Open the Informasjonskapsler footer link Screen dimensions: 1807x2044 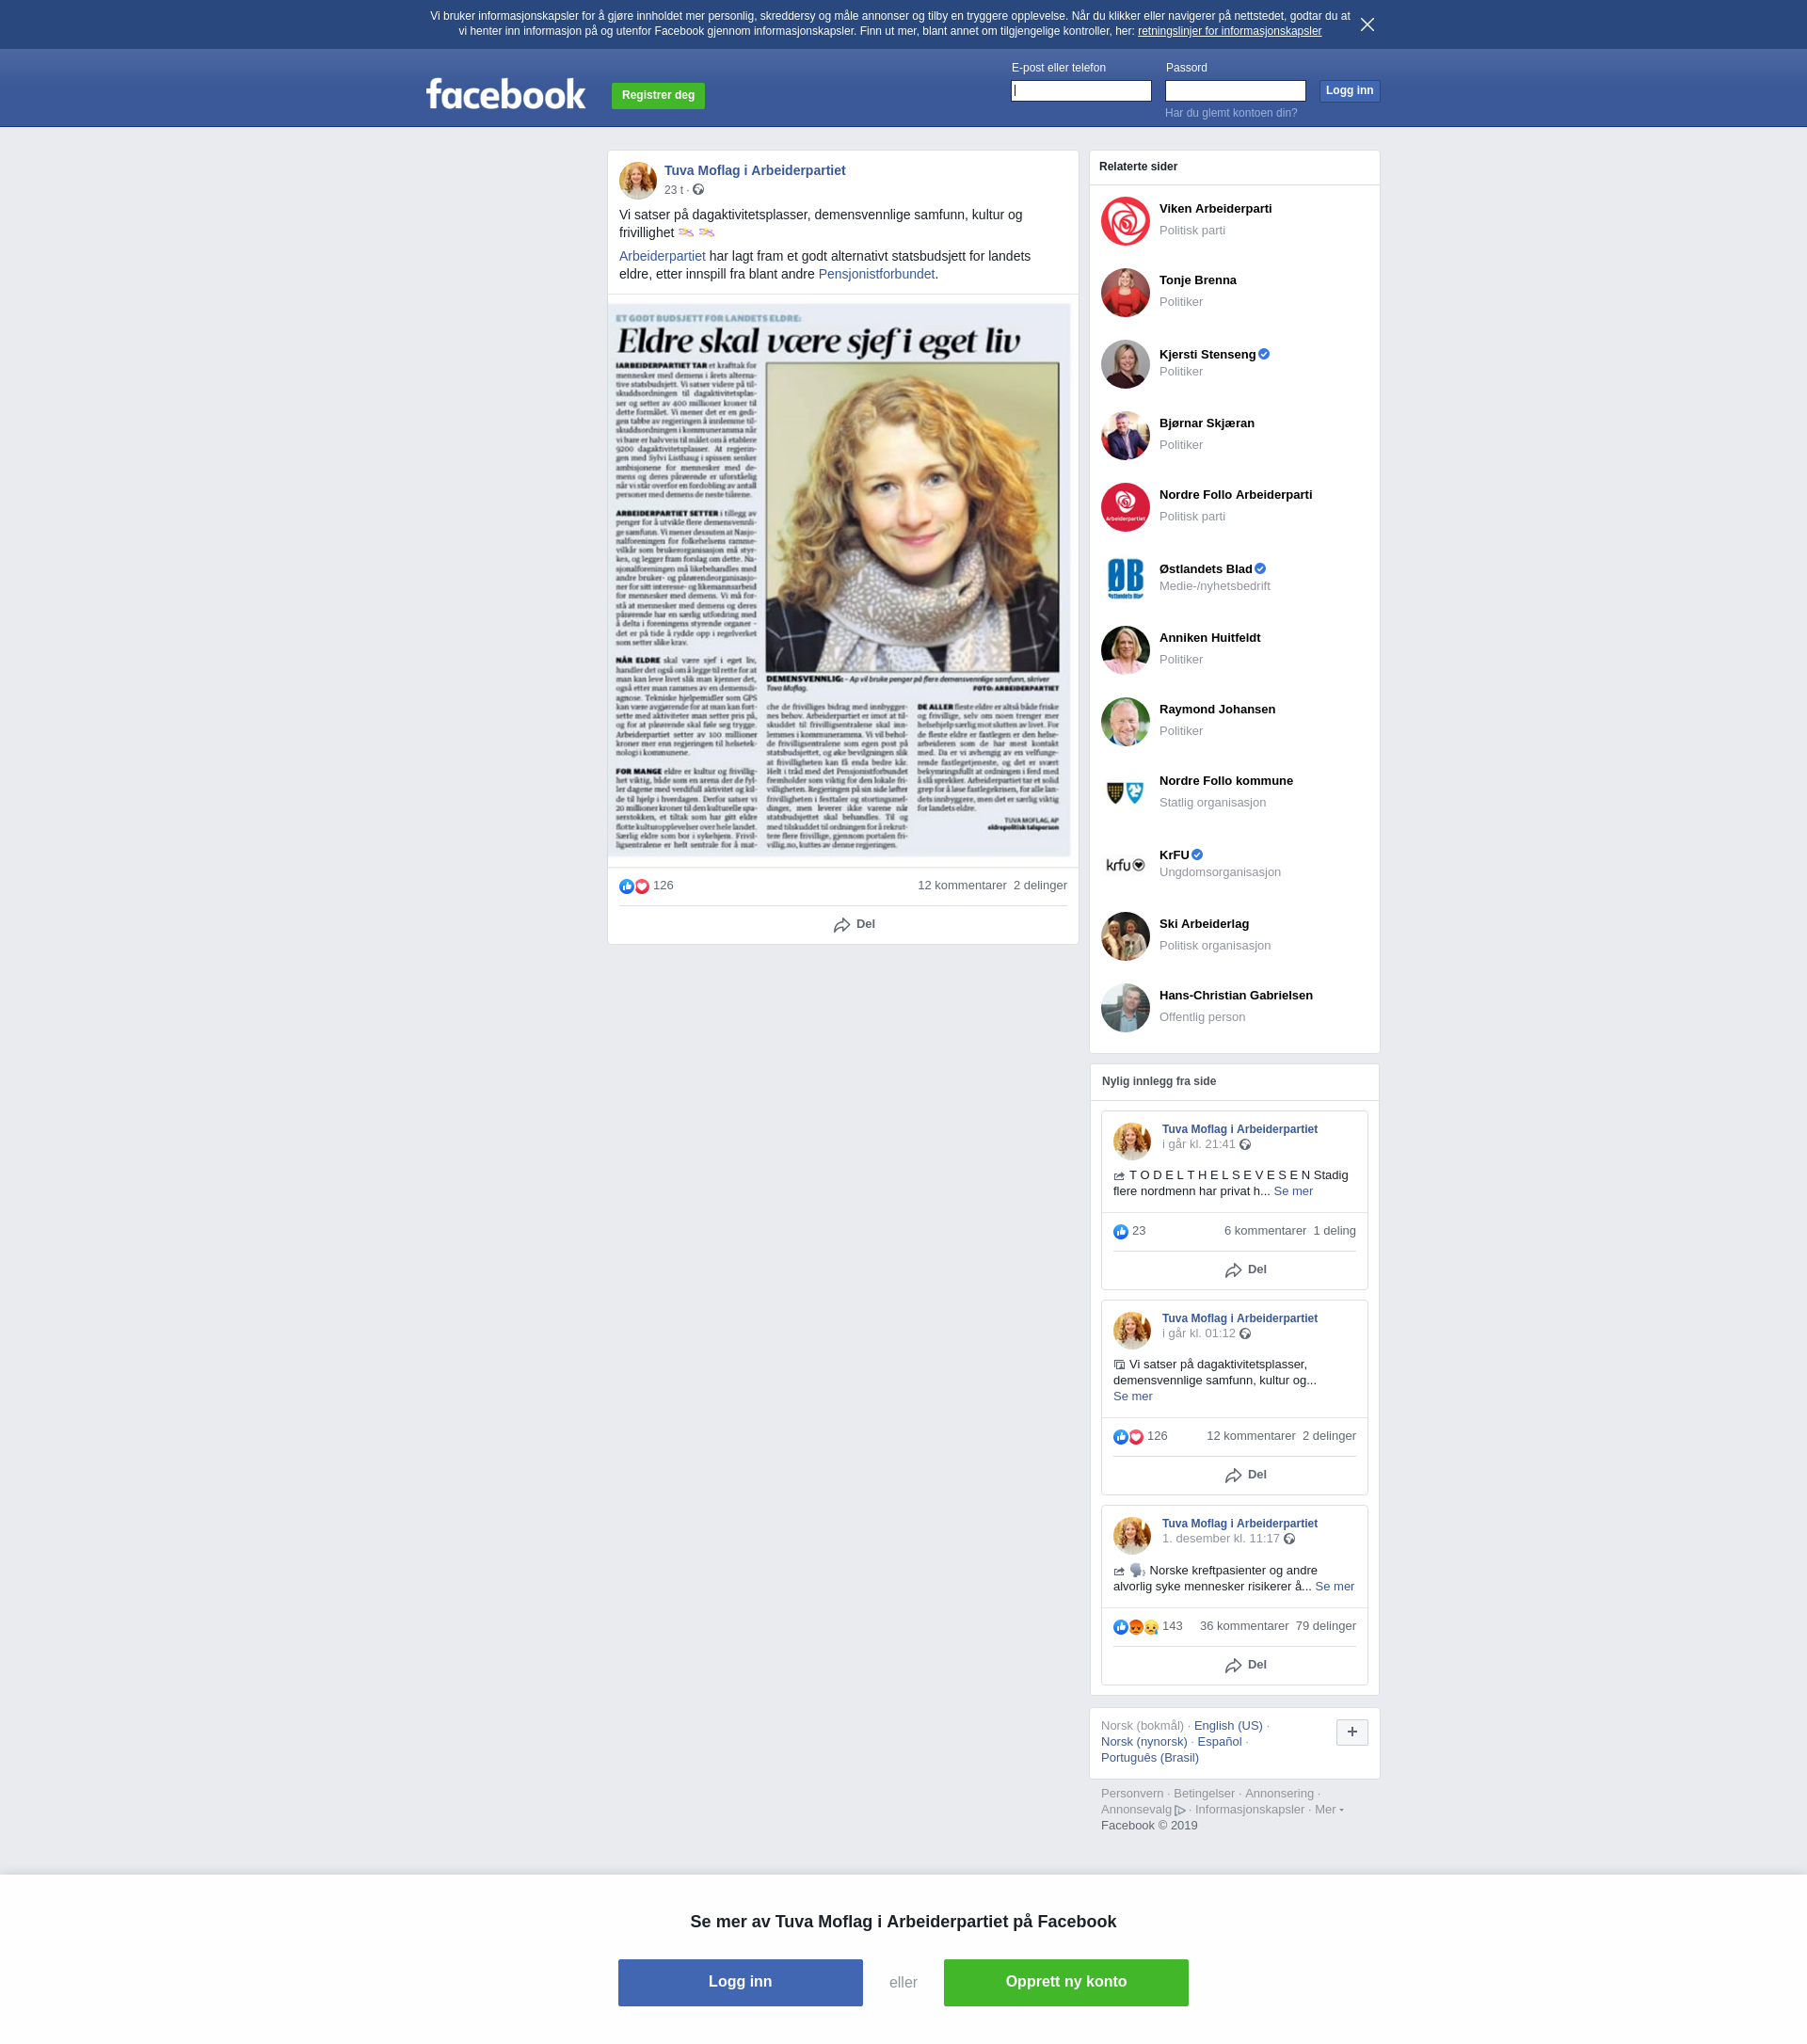1249,1809
